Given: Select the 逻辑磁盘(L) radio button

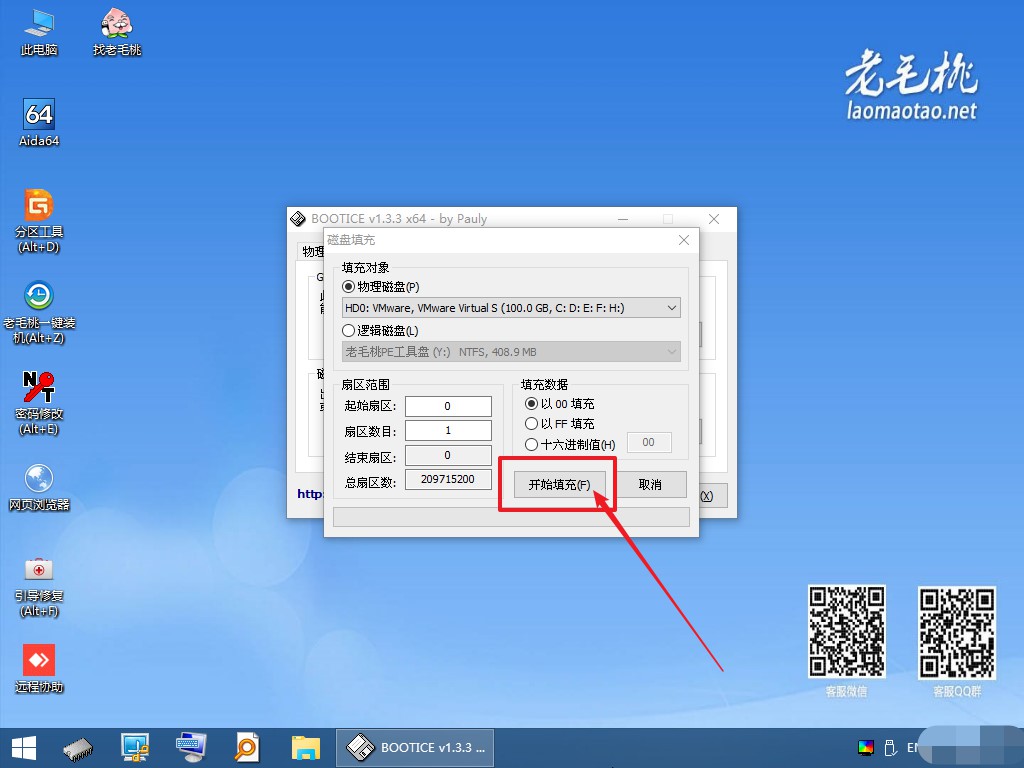Looking at the screenshot, I should point(348,330).
